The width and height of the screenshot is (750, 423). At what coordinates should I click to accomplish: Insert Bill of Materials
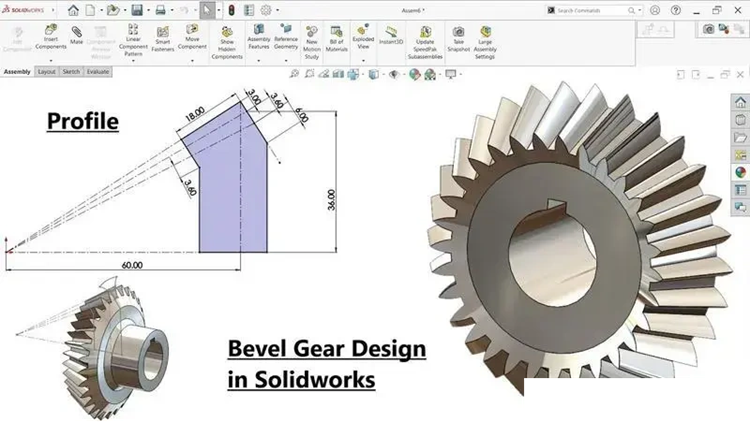337,39
